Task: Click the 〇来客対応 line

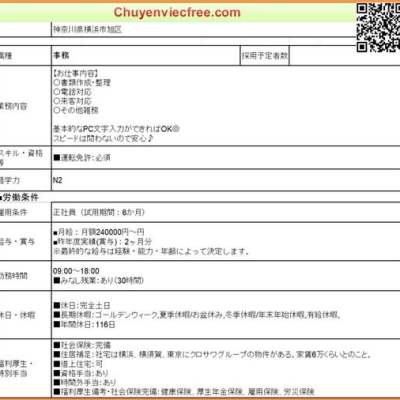Action: click(72, 101)
